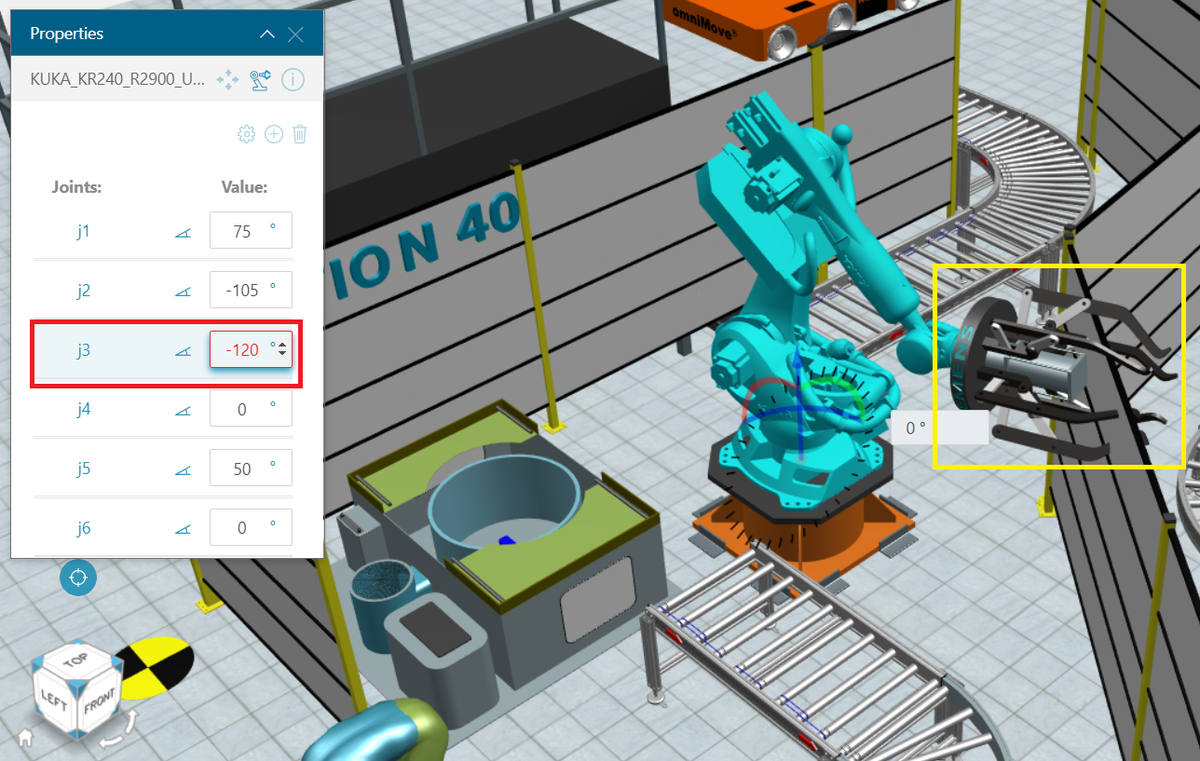Open the joint settings gear icon

pos(246,134)
